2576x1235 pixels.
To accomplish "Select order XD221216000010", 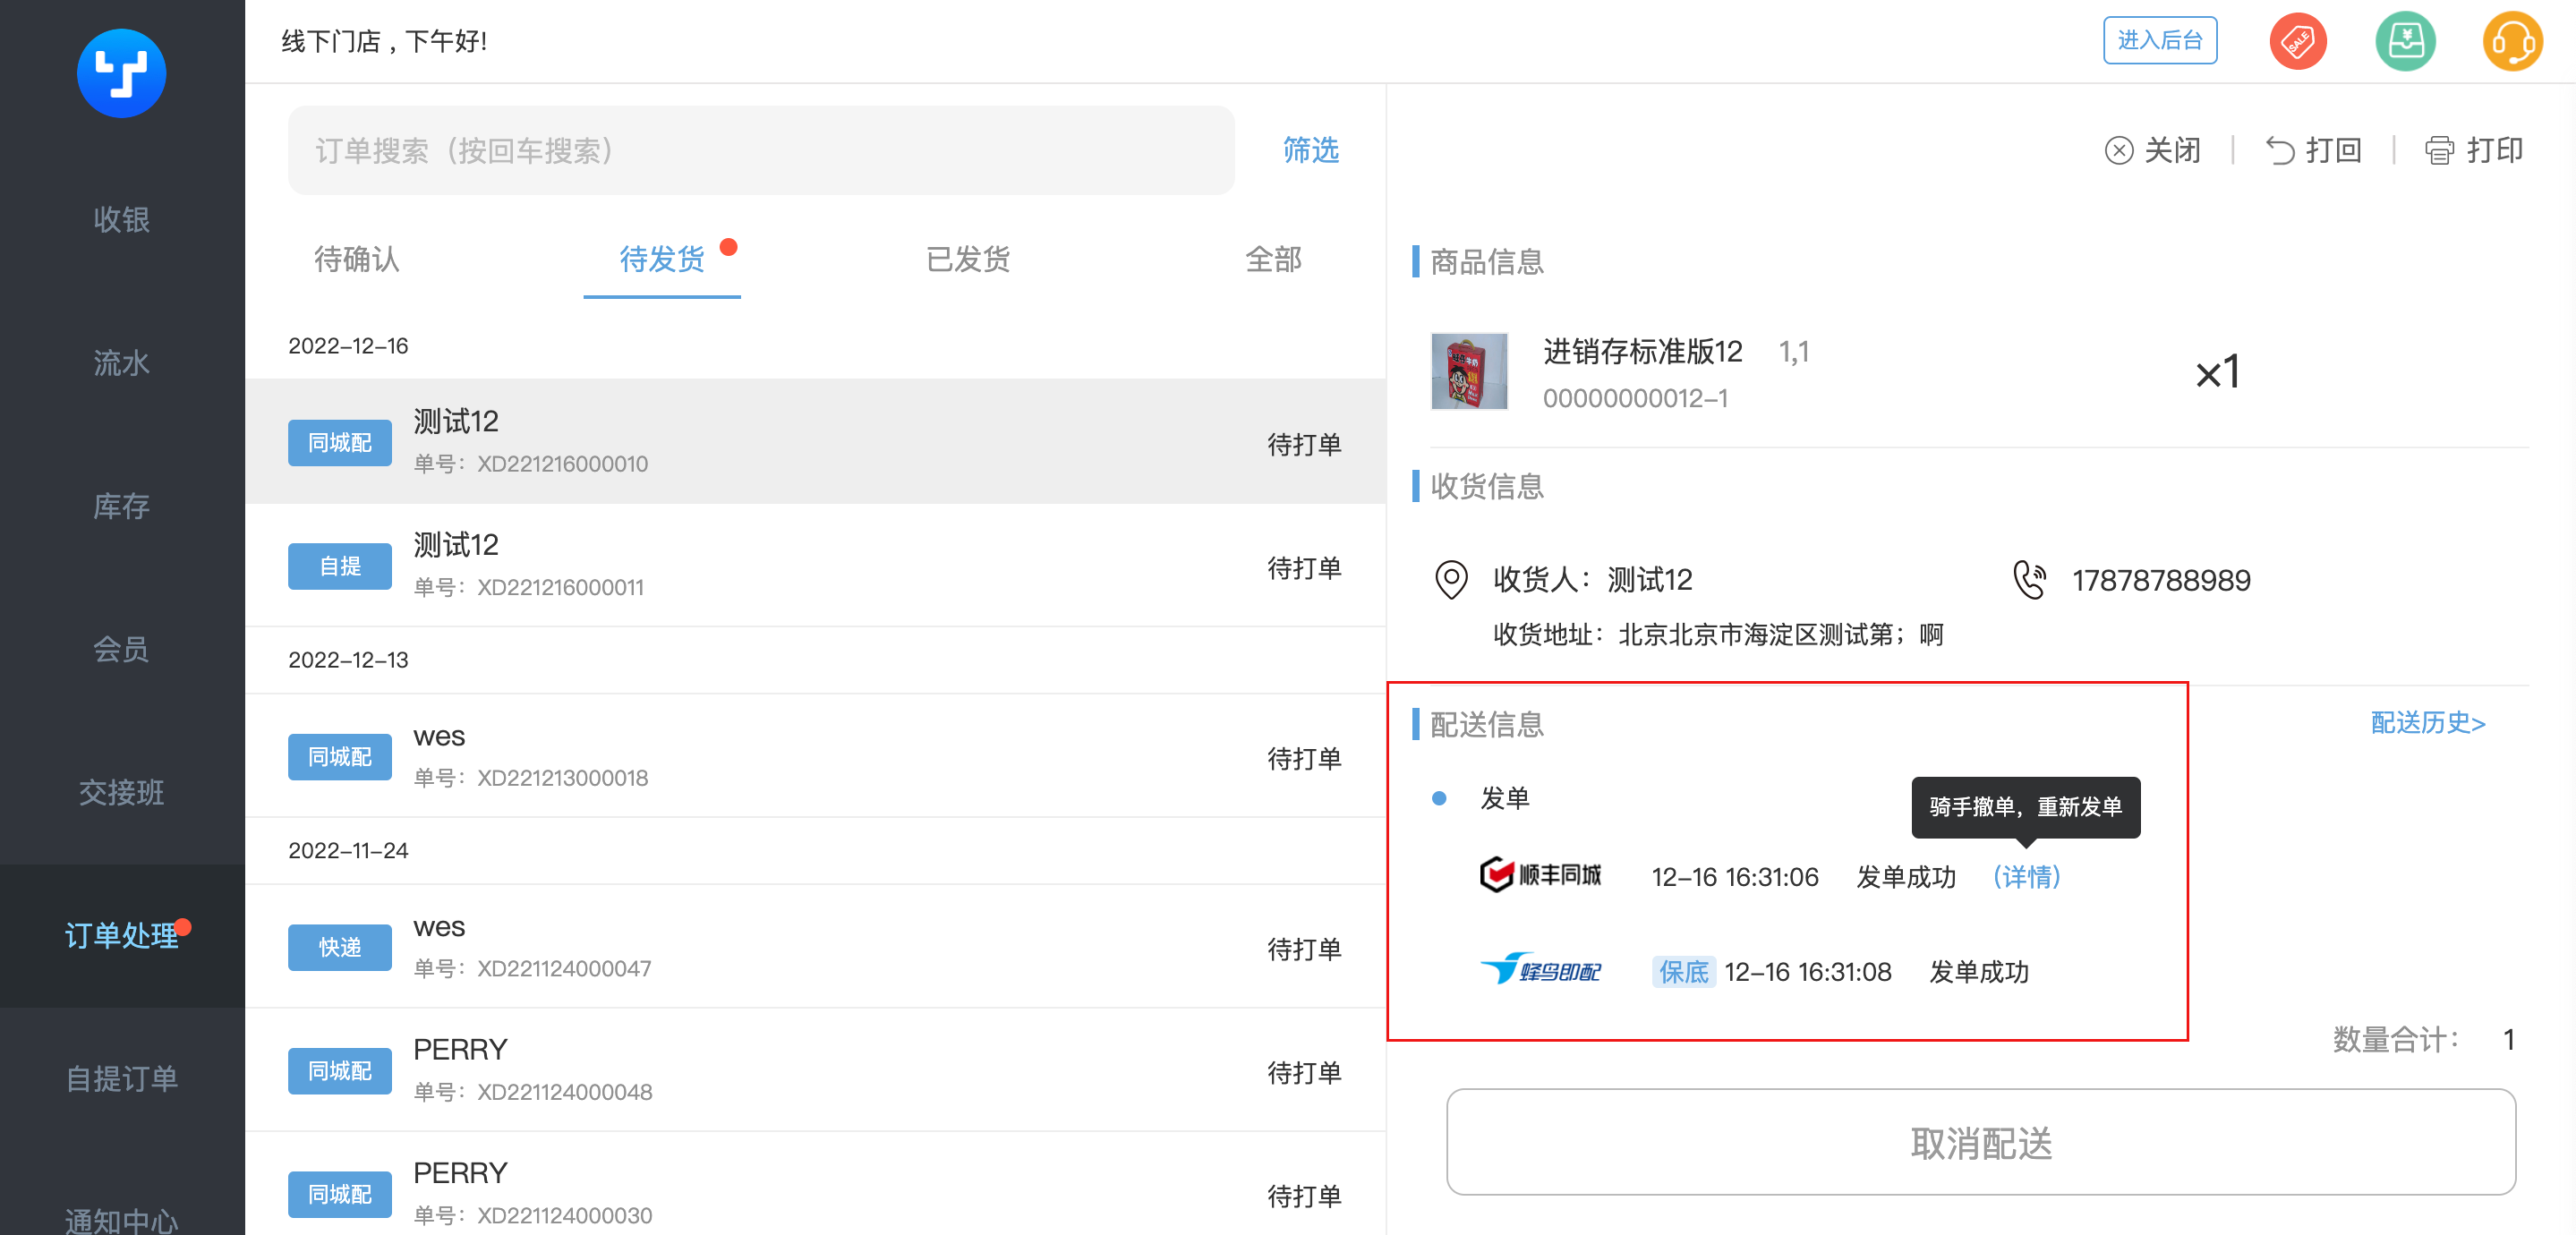I will [x=816, y=441].
